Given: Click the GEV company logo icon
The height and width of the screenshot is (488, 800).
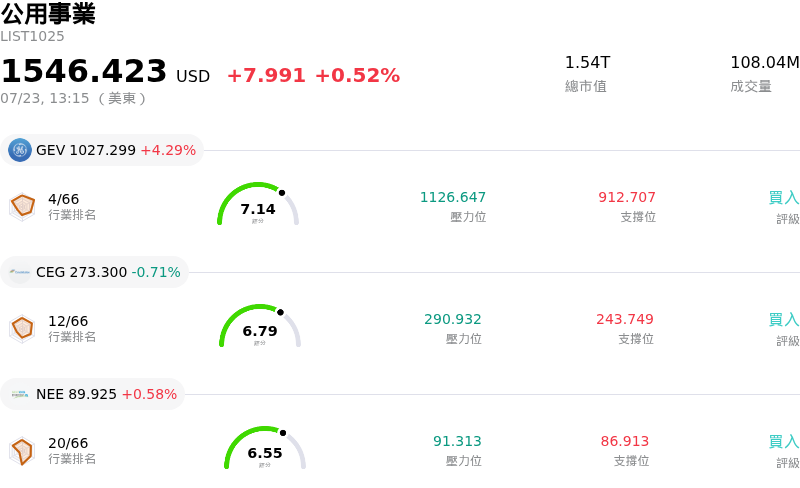Looking at the screenshot, I should (20, 150).
